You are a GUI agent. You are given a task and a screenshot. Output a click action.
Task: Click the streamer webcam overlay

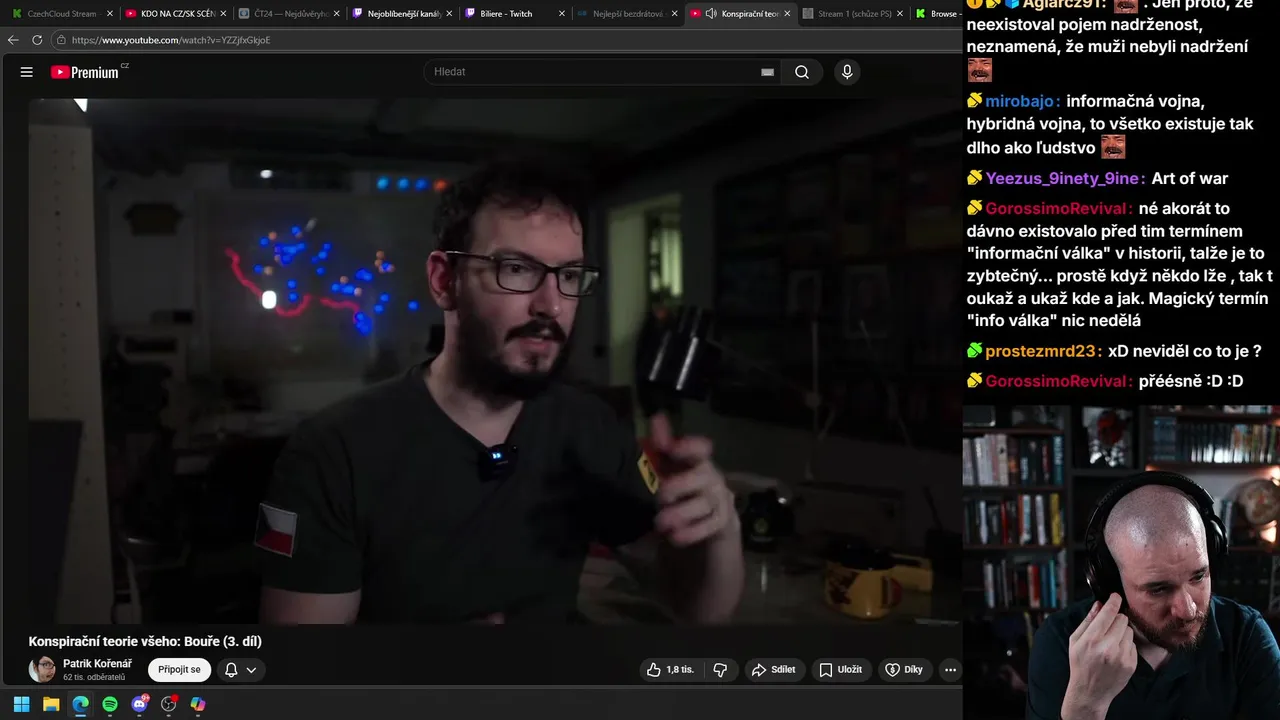point(1121,562)
